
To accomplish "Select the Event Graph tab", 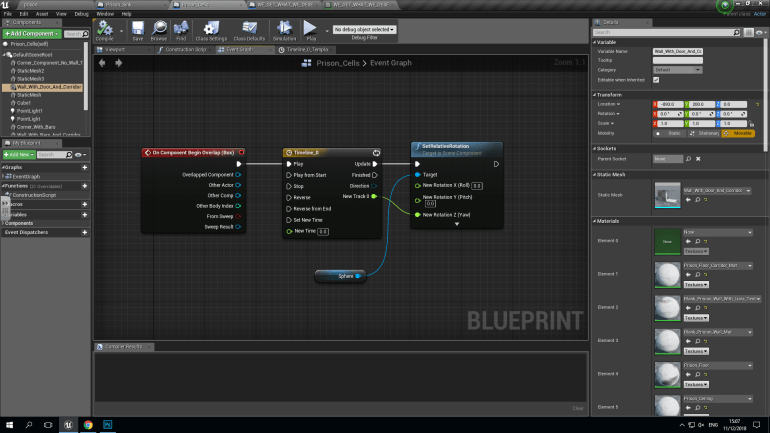I will [239, 50].
